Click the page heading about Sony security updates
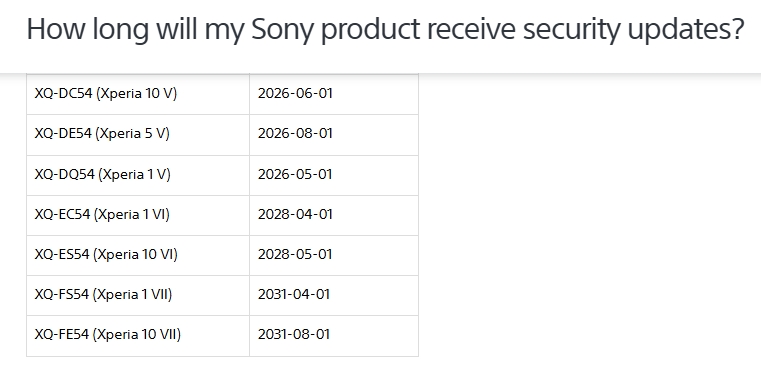The width and height of the screenshot is (761, 378). 385,30
